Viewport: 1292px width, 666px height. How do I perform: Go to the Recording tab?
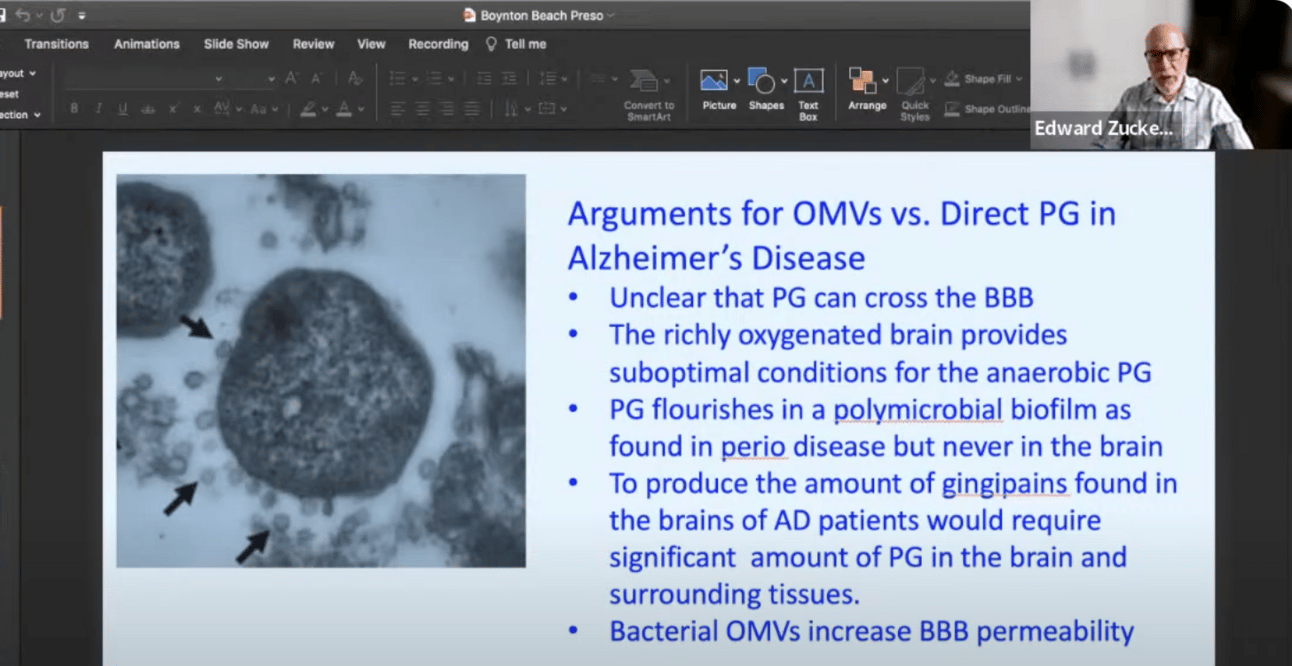pos(438,44)
